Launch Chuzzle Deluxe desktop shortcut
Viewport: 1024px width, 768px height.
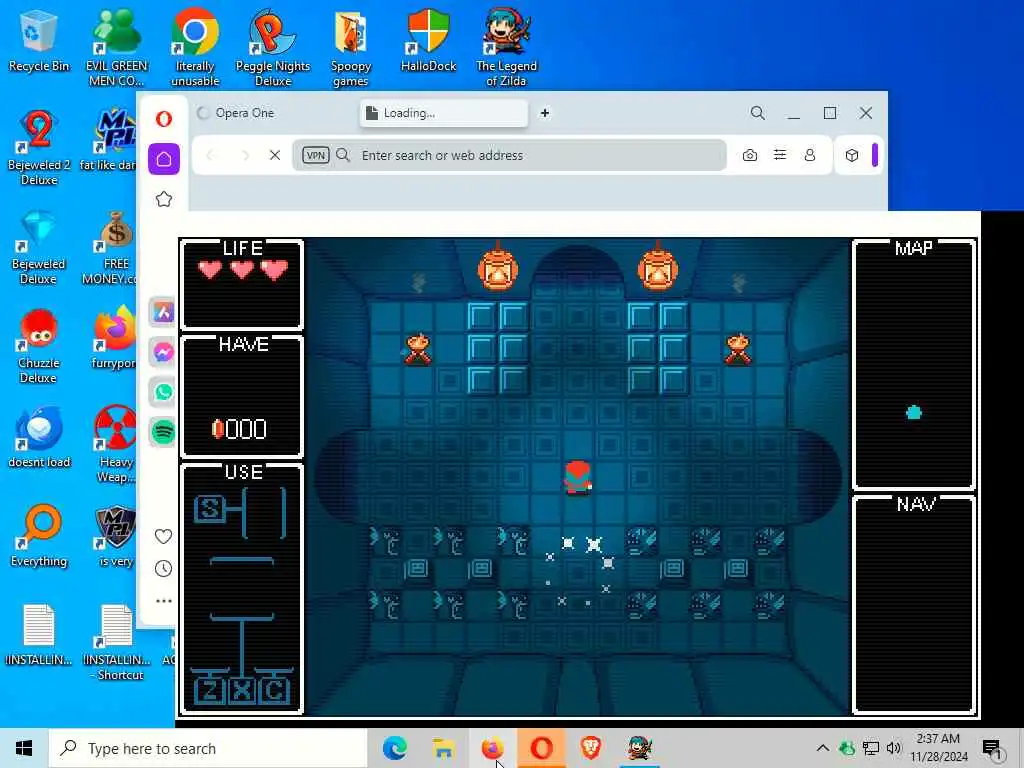[39, 346]
